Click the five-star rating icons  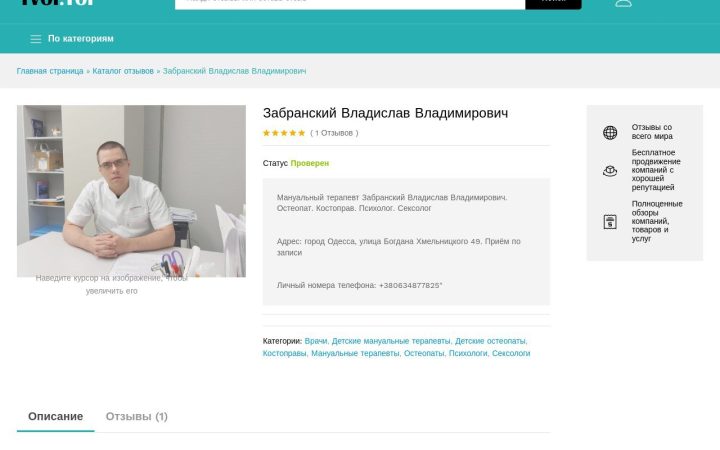284,133
